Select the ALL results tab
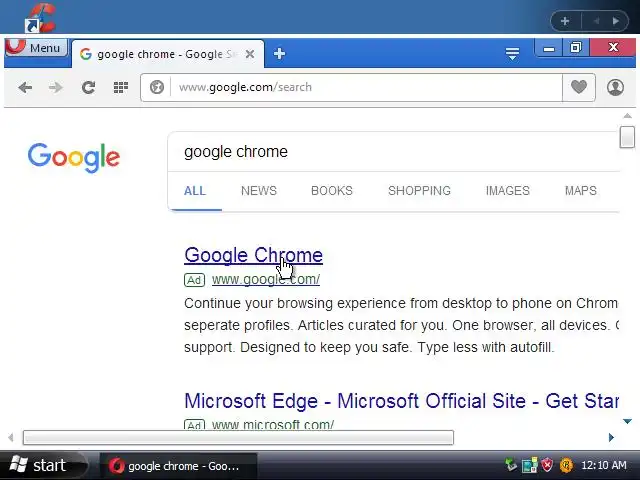This screenshot has height=480, width=640. [195, 191]
